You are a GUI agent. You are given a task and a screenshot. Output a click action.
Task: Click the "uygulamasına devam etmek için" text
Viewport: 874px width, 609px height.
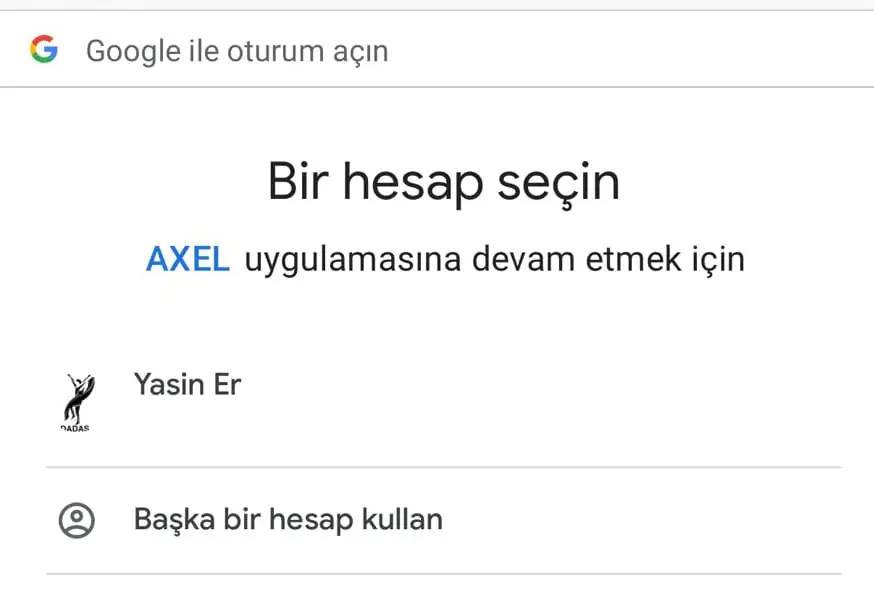494,259
